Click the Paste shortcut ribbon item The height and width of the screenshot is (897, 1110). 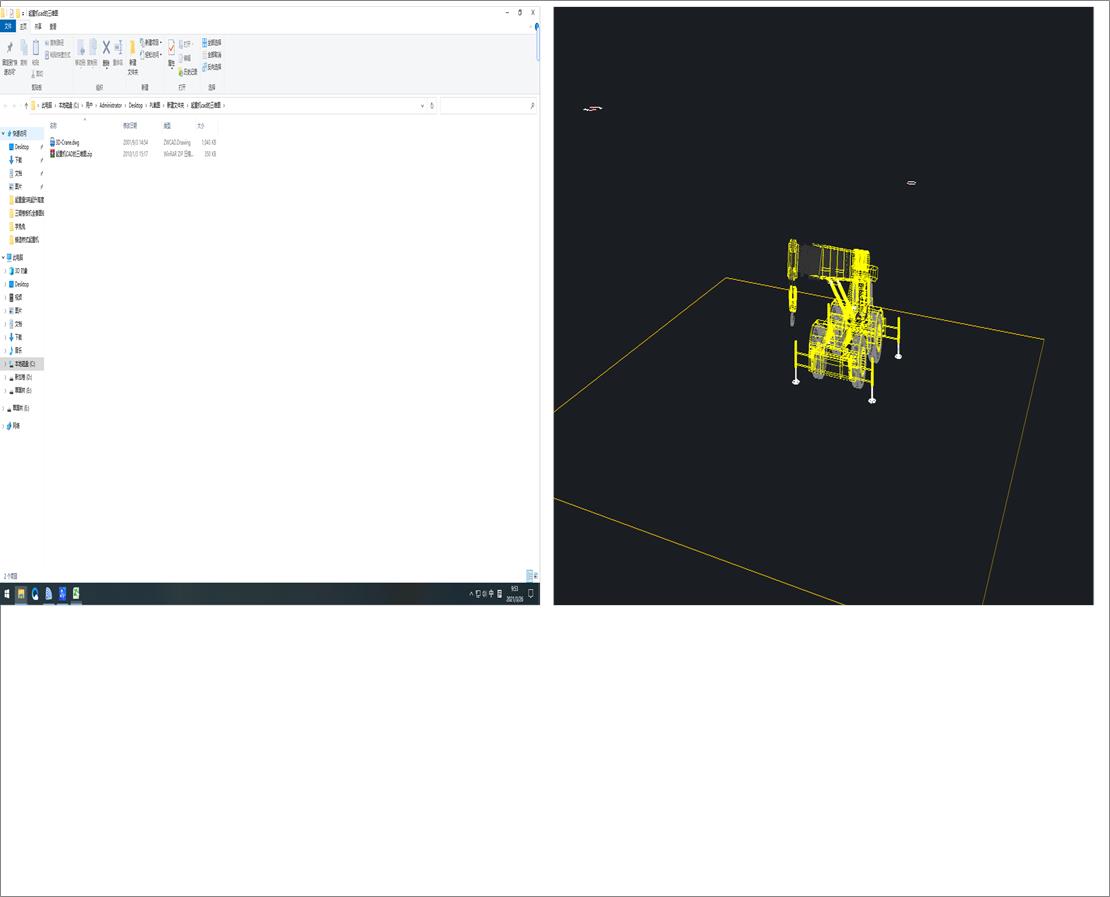[x=58, y=55]
